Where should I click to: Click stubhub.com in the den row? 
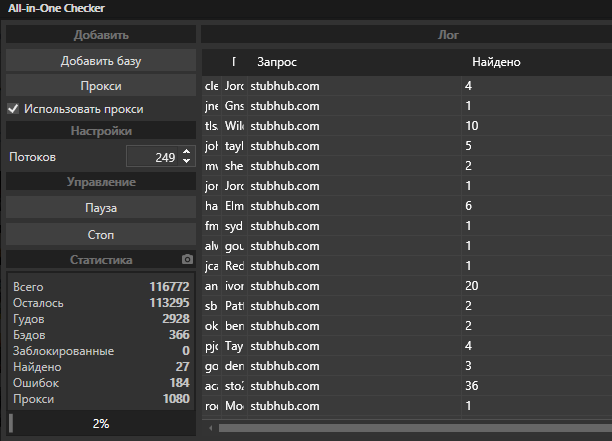point(285,366)
